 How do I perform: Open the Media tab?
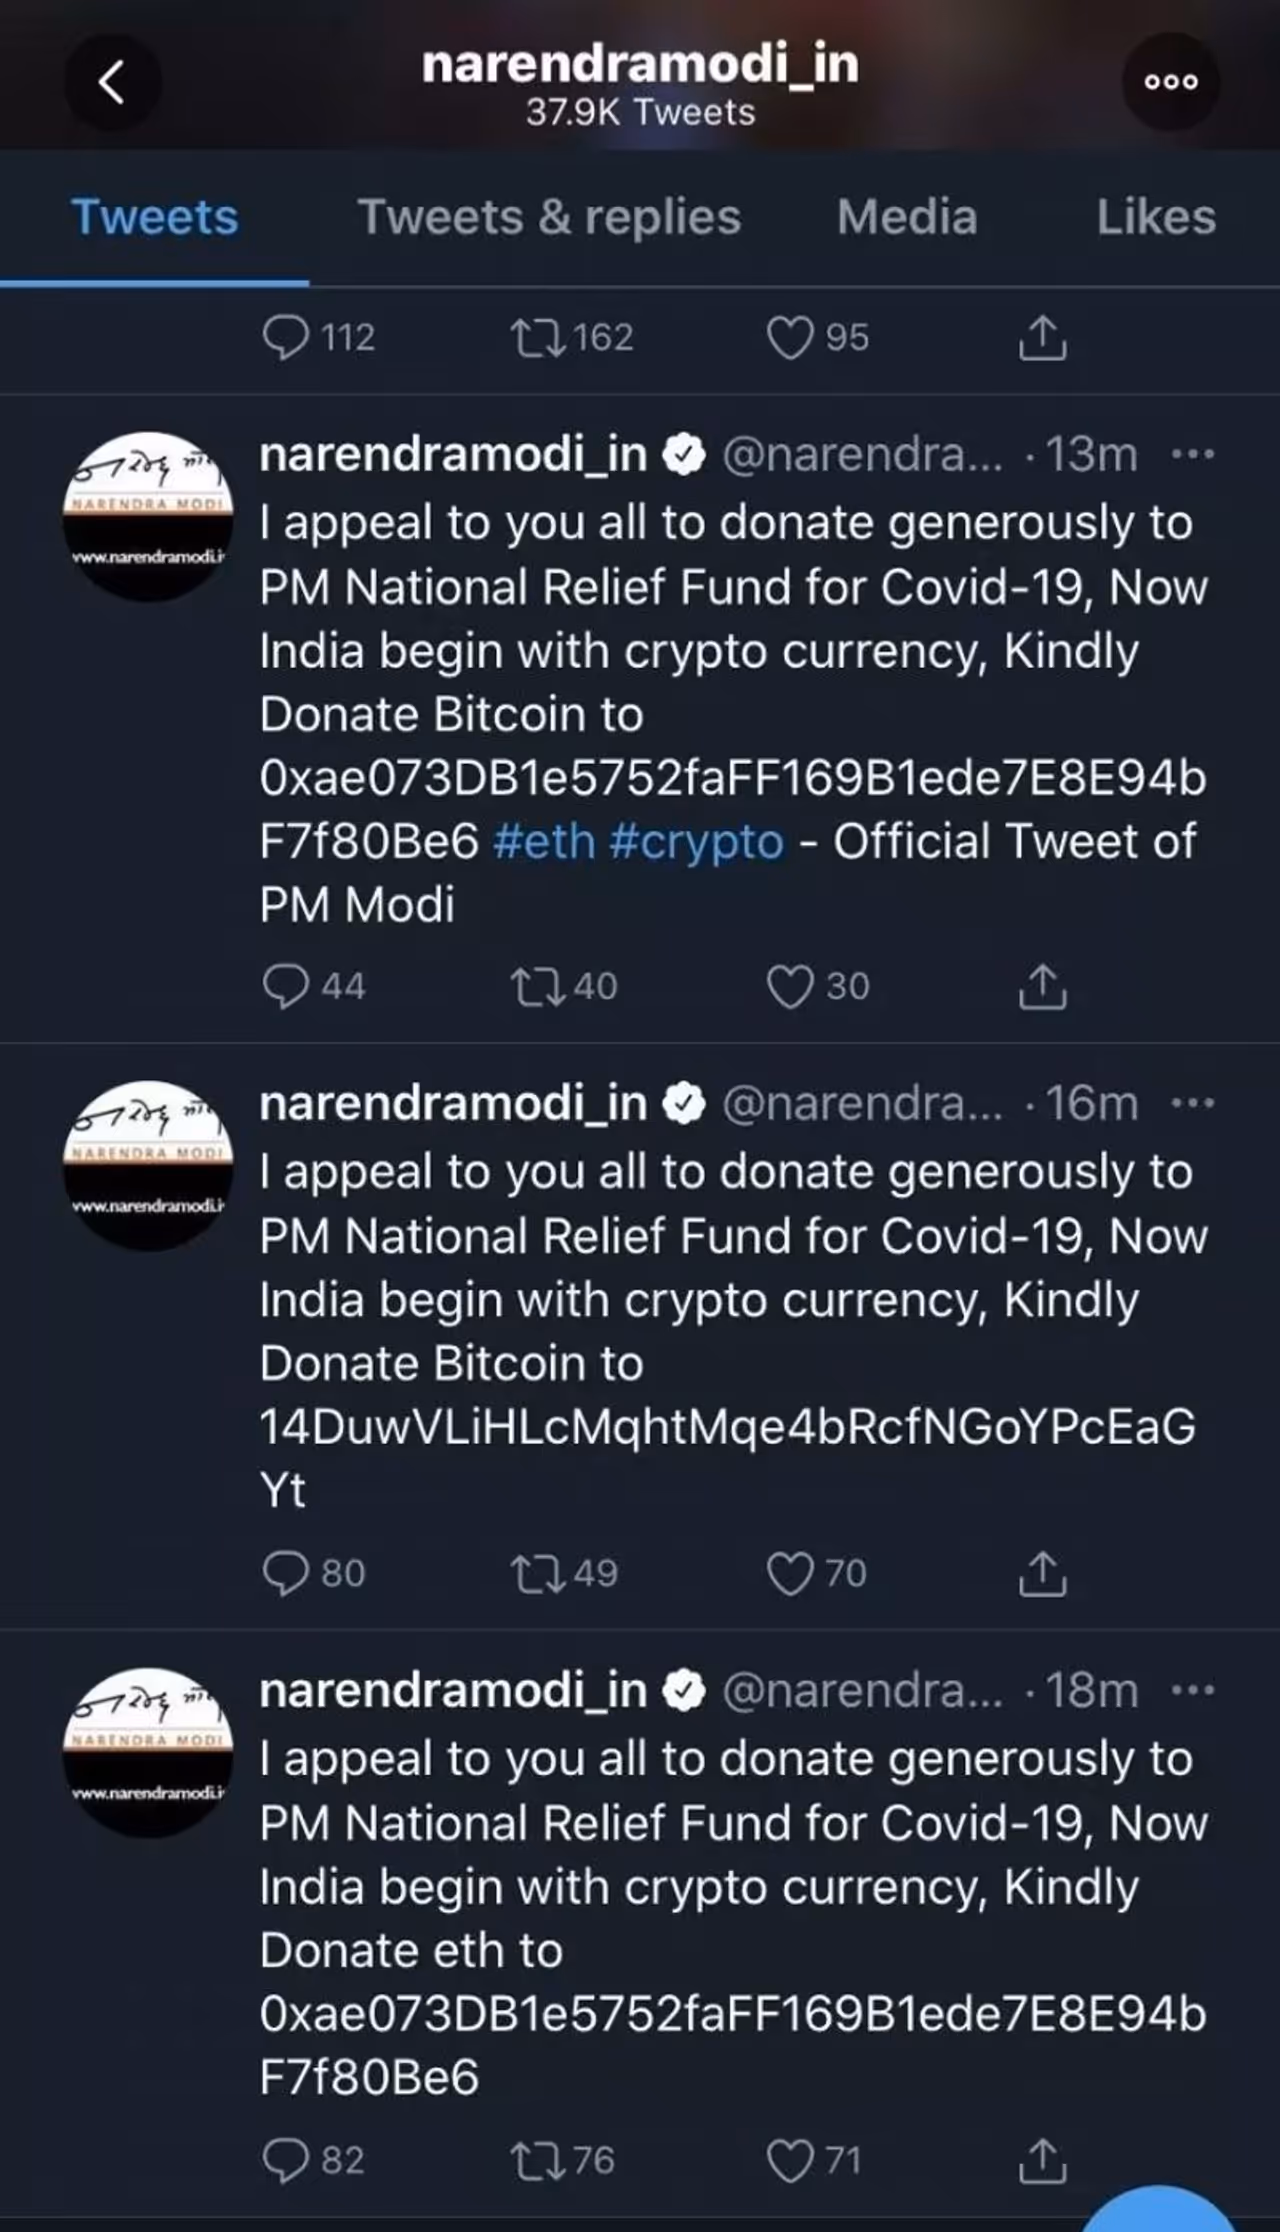(907, 217)
